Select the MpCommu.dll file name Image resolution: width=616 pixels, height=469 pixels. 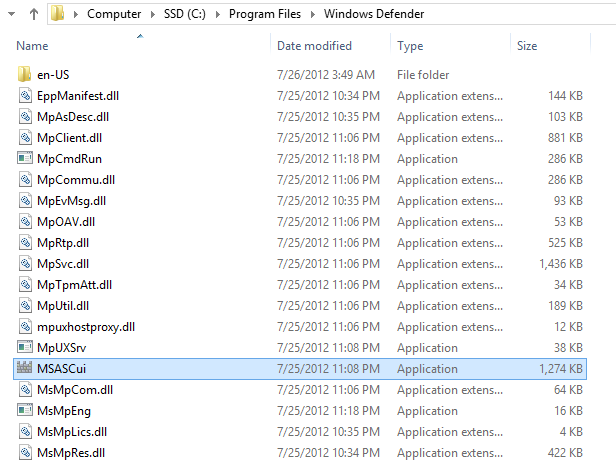click(x=76, y=180)
